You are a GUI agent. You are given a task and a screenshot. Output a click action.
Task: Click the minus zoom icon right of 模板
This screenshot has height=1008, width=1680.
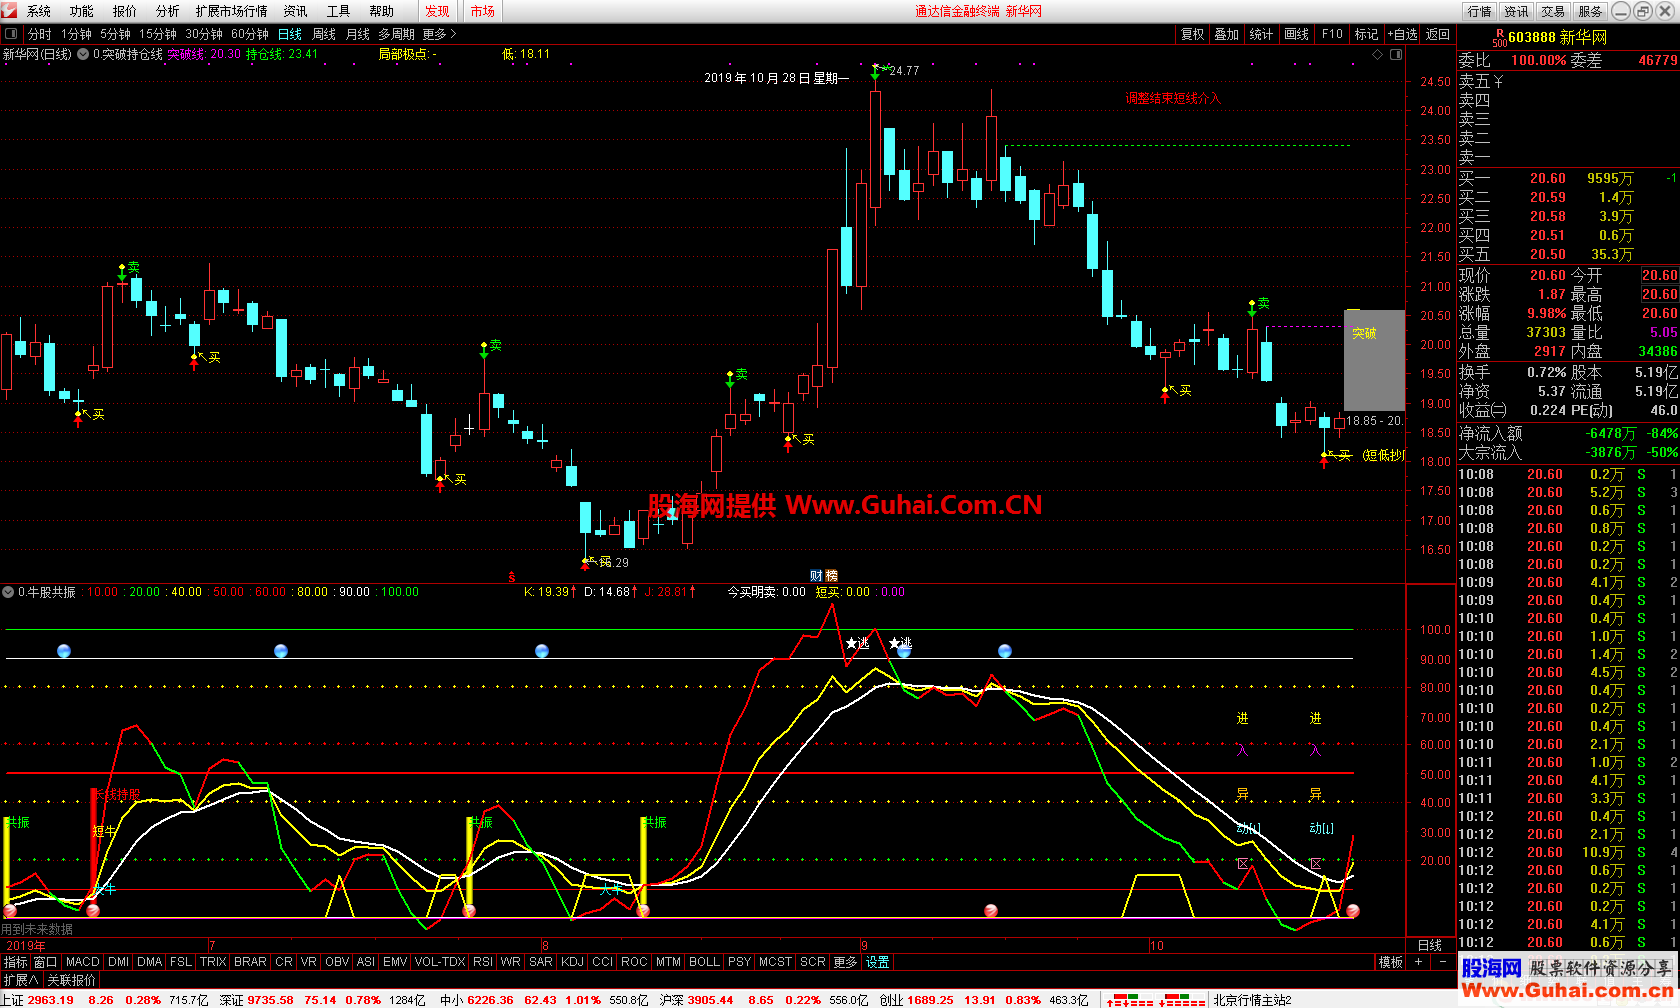click(x=1442, y=962)
